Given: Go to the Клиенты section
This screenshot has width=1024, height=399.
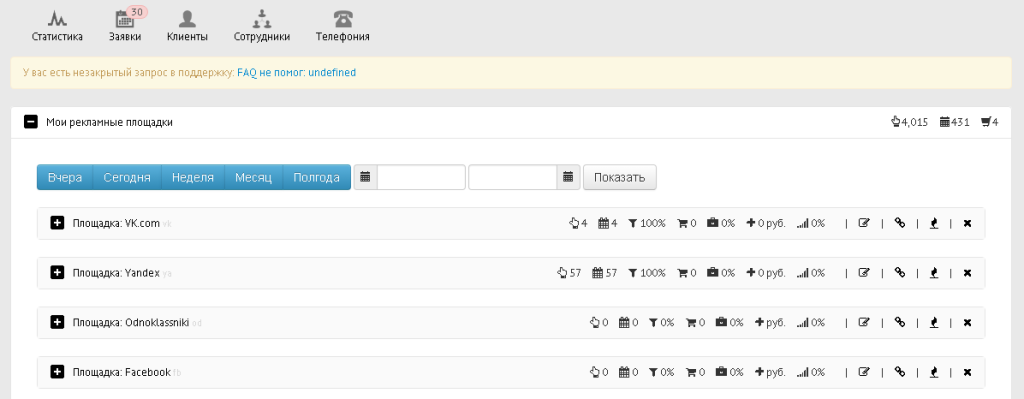Looking at the screenshot, I should [187, 18].
